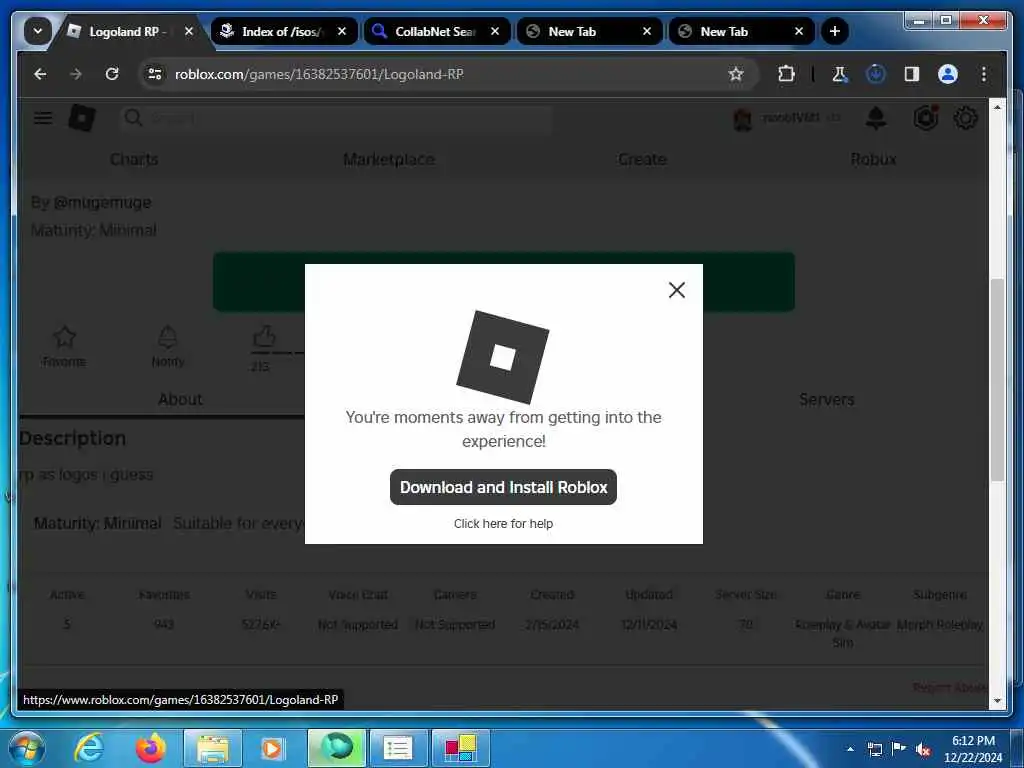1024x768 pixels.
Task: Close the Index of /isos tab
Action: [342, 31]
